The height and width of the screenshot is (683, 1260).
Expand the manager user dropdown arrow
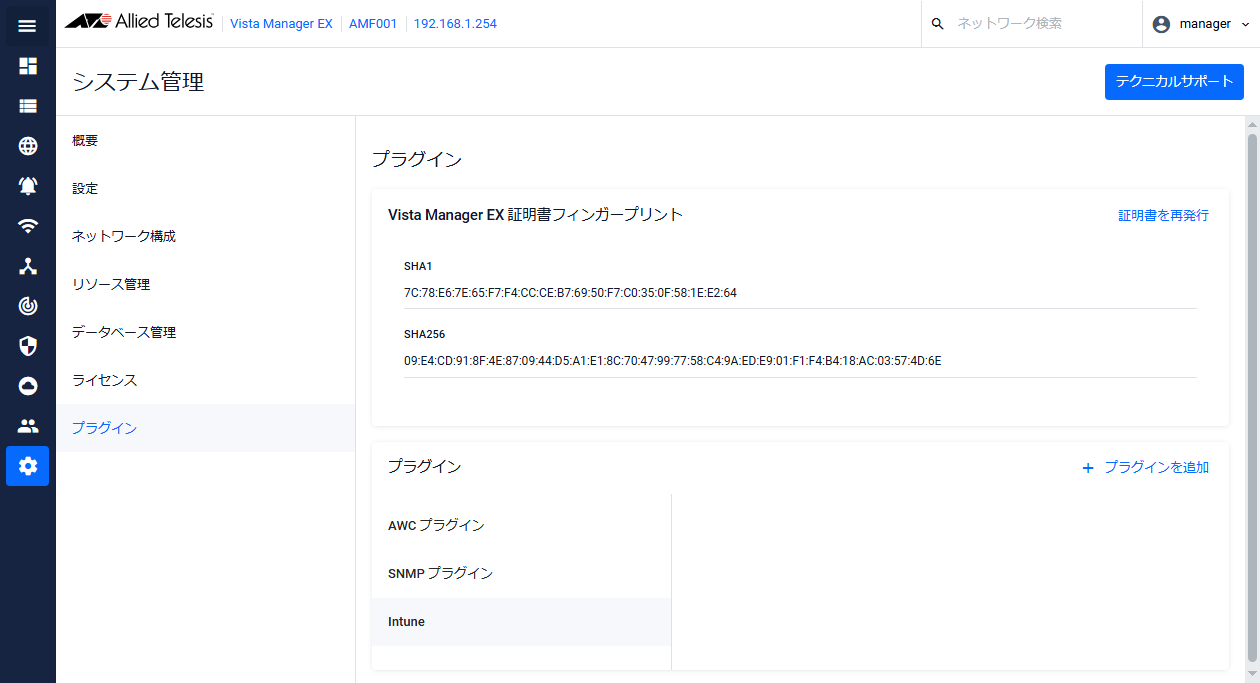point(1245,24)
